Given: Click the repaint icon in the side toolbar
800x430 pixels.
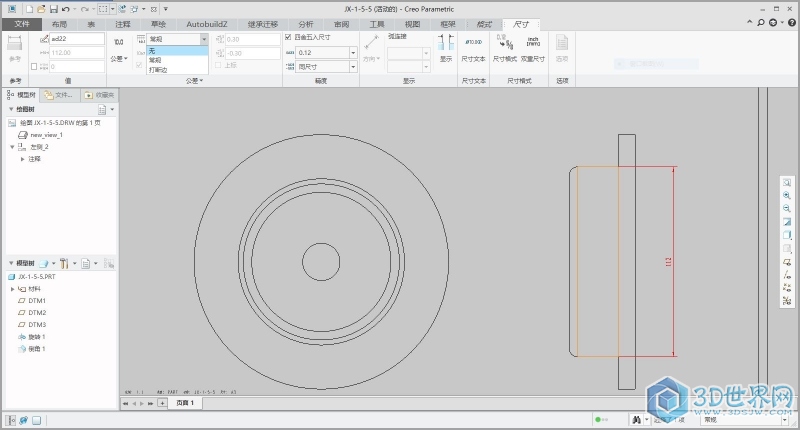Looking at the screenshot, I should pos(787,222).
